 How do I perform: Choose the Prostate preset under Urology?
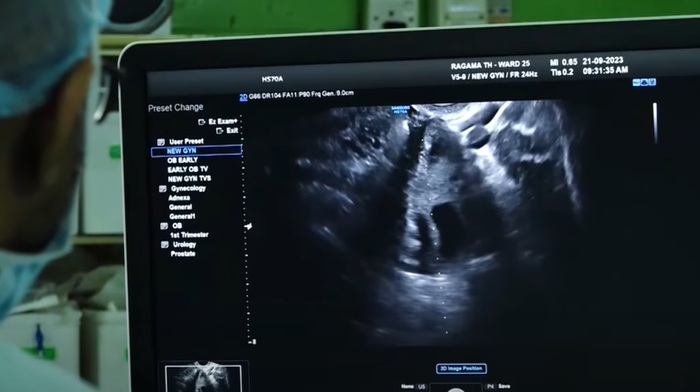coord(183,254)
